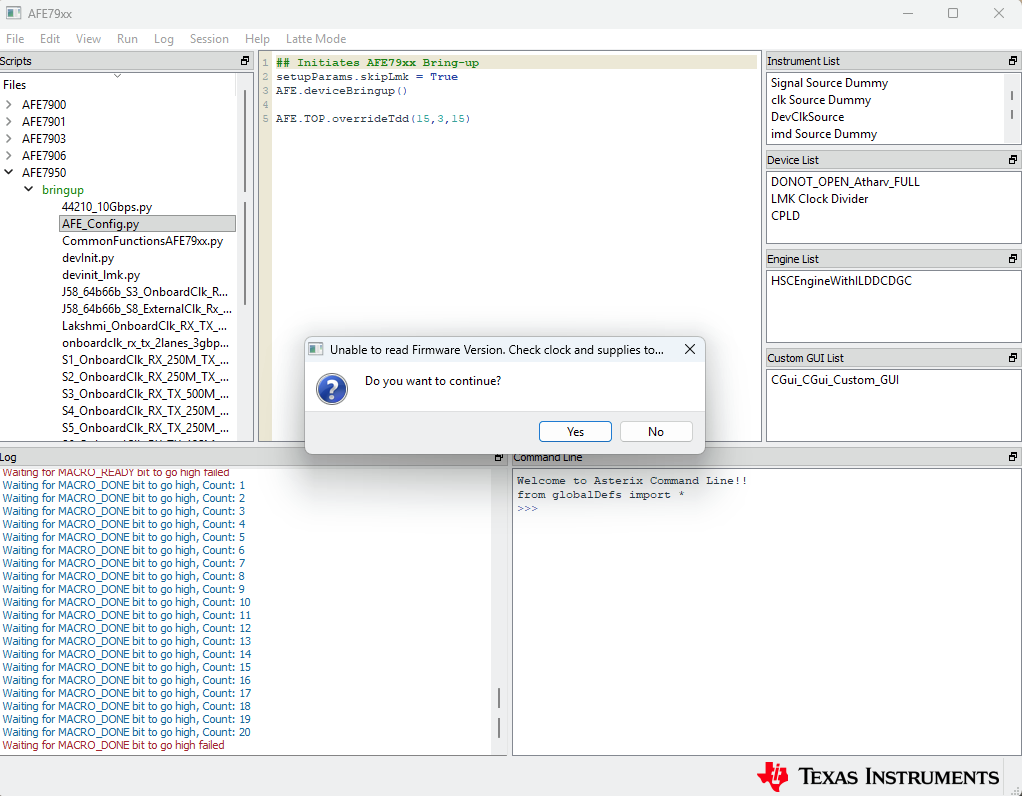Screen dimensions: 1022x796
Task: Click No in the dialog
Action: [656, 432]
